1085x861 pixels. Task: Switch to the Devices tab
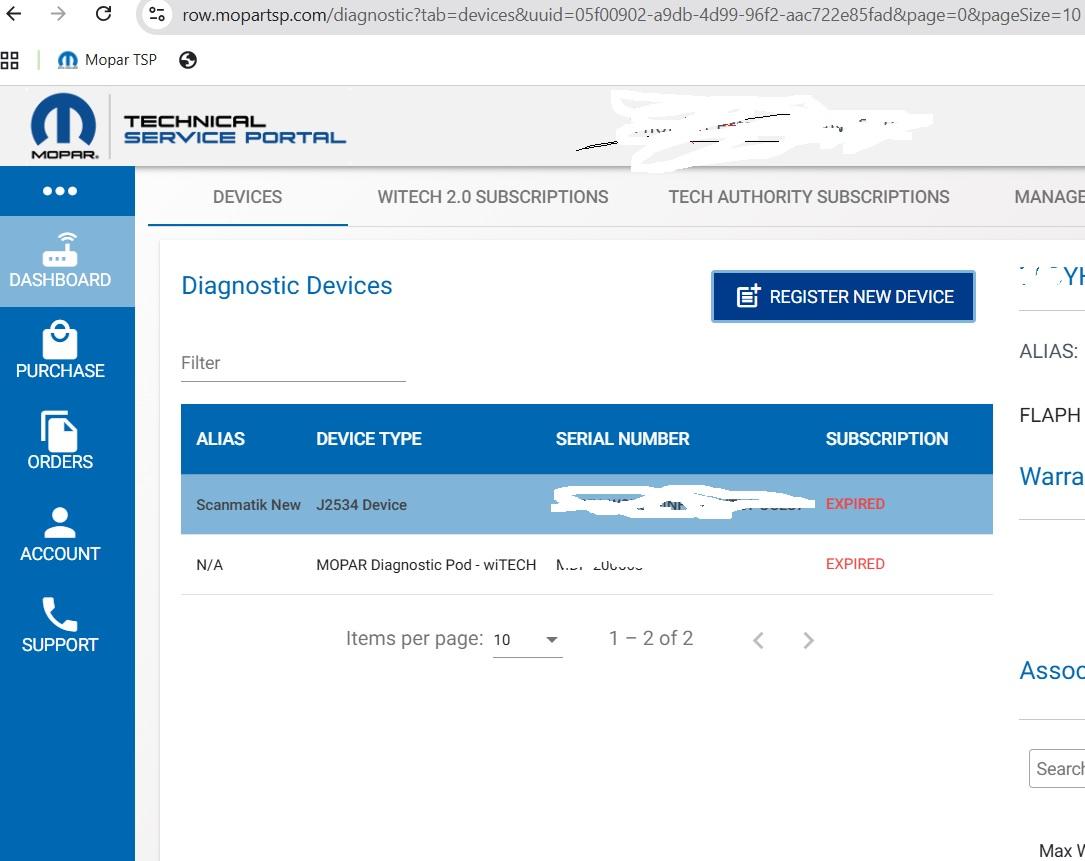coord(248,197)
